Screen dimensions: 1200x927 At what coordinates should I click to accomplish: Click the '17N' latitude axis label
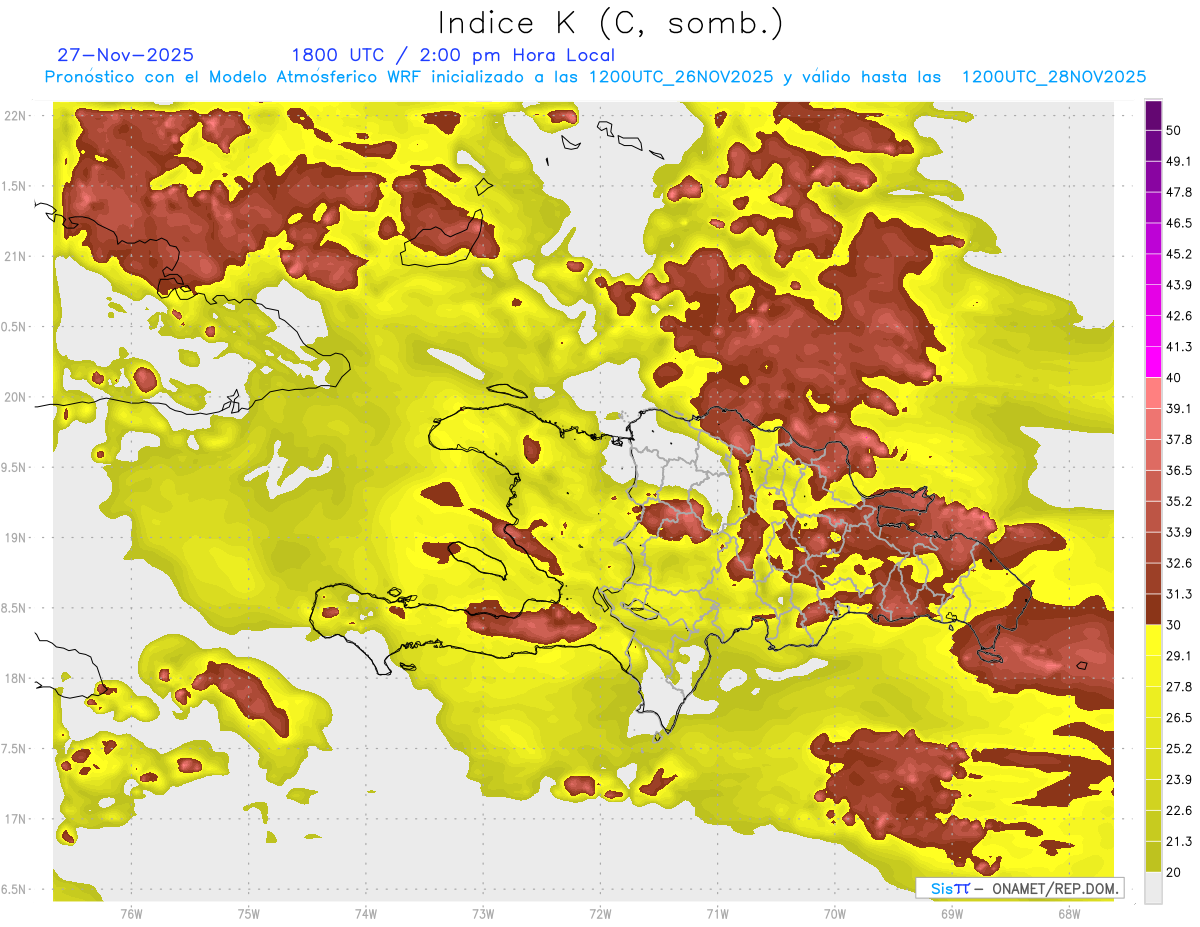coord(15,819)
